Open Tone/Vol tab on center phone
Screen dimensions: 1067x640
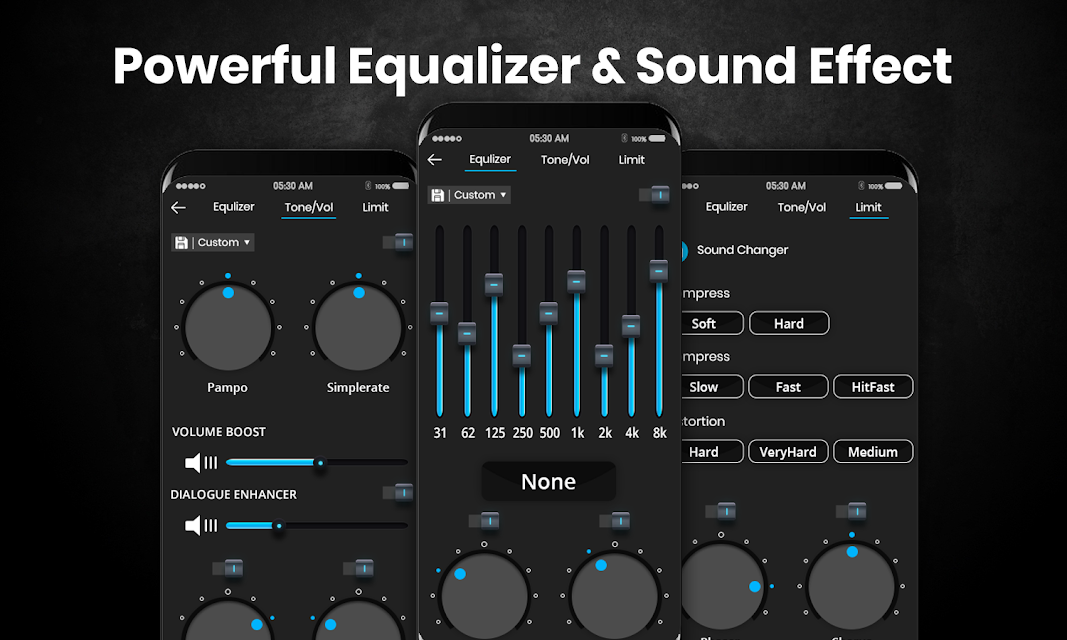(x=565, y=160)
